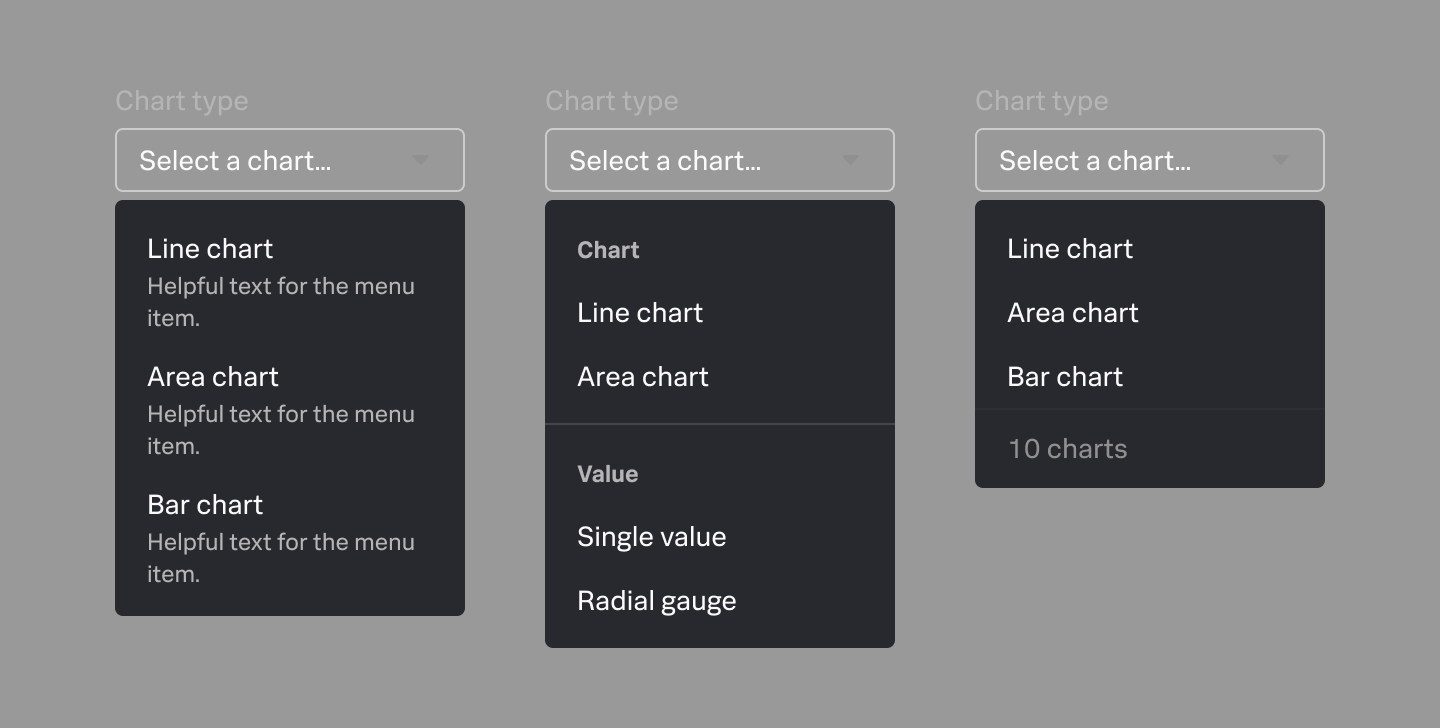Click the 'Value' group header label
The height and width of the screenshot is (728, 1440).
(608, 474)
